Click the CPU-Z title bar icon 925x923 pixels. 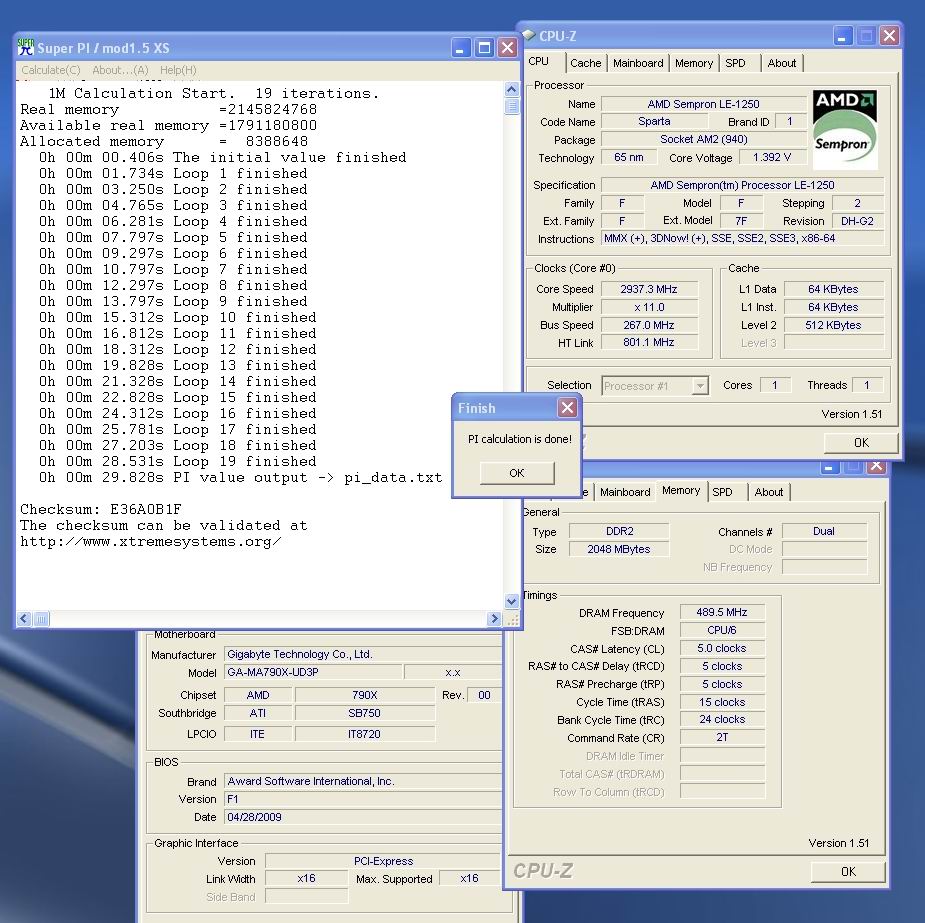529,35
